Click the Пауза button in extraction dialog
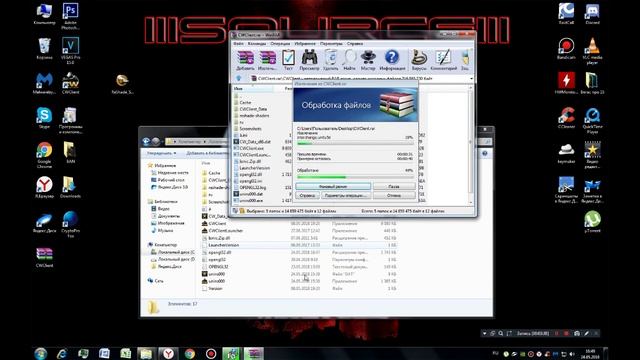 click(x=394, y=187)
